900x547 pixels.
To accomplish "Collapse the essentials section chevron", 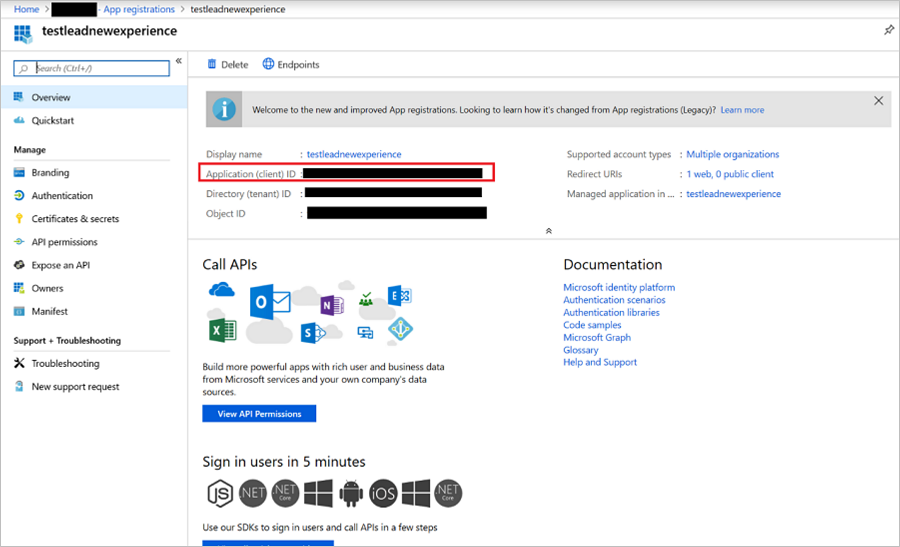I will pyautogui.click(x=548, y=231).
